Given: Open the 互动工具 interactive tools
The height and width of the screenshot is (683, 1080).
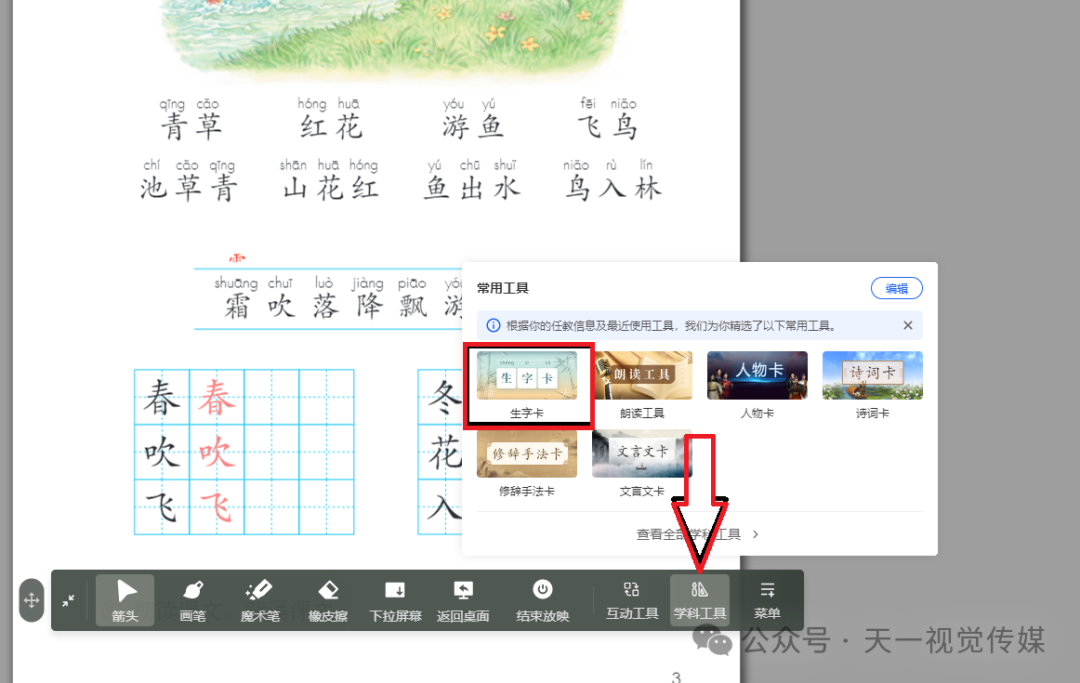Looking at the screenshot, I should click(631, 600).
